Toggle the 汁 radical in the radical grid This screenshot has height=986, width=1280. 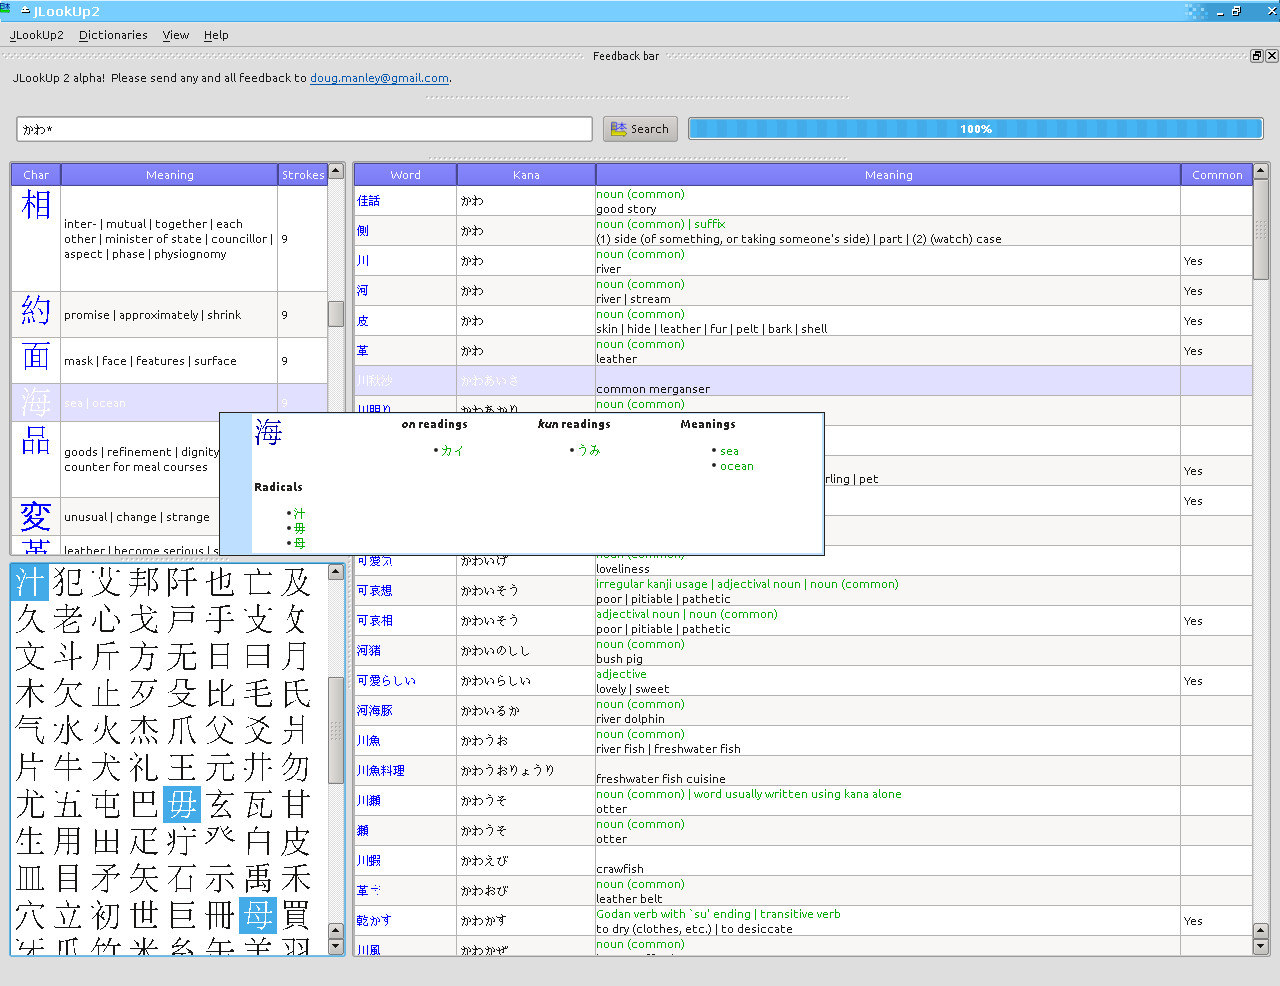tap(30, 582)
